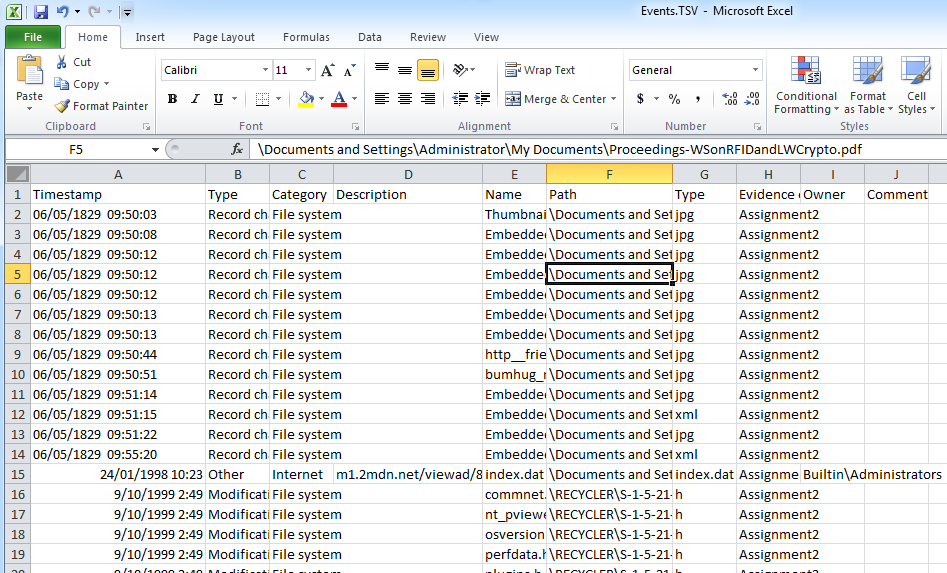Click the Wrap Text button
The image size is (947, 573).
pos(539,70)
